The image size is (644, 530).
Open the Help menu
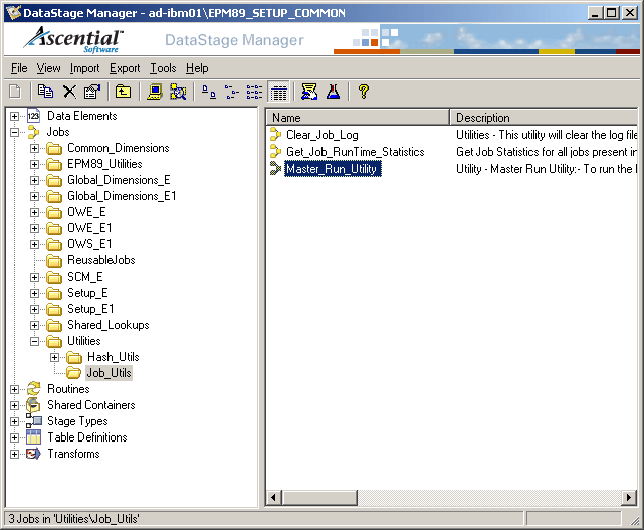click(x=197, y=68)
